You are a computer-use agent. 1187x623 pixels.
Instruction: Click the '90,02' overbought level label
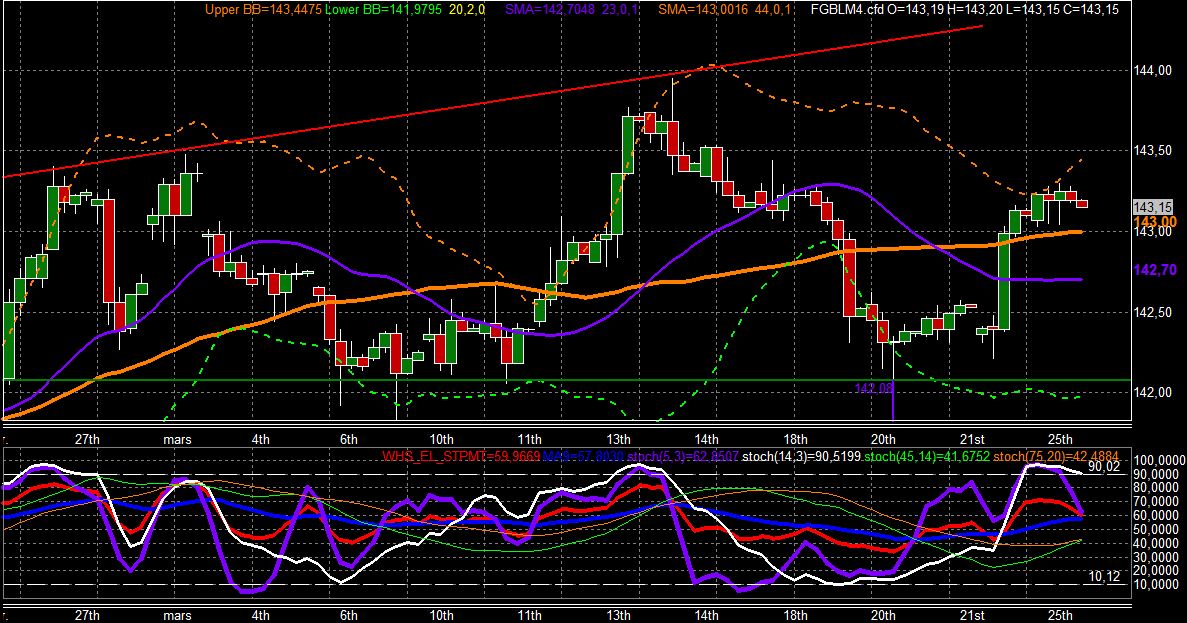pyautogui.click(x=1104, y=467)
